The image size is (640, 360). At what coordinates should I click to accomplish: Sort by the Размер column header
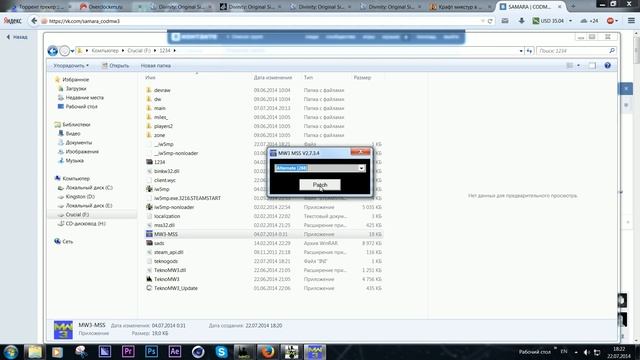pos(362,77)
